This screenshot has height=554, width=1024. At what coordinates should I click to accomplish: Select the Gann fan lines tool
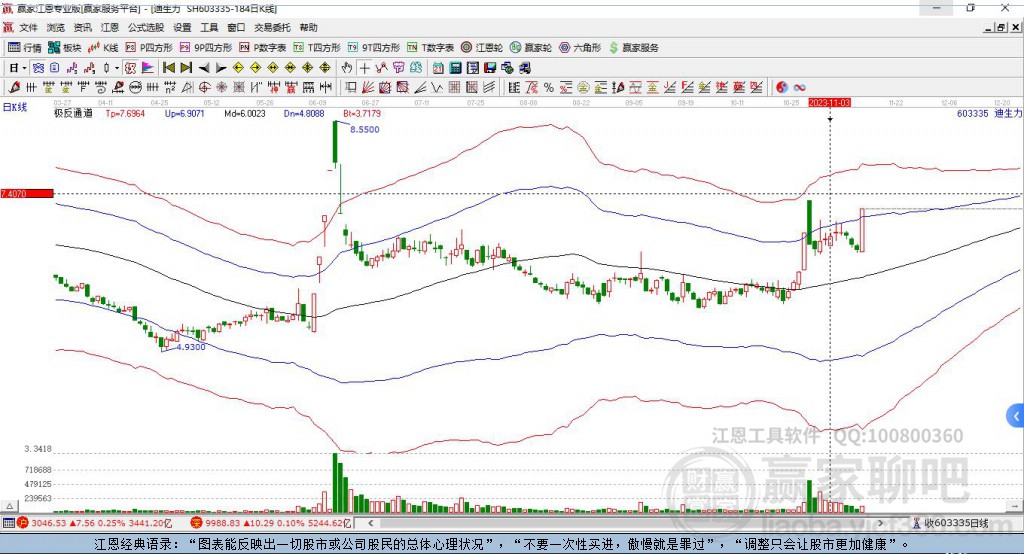coord(368,88)
